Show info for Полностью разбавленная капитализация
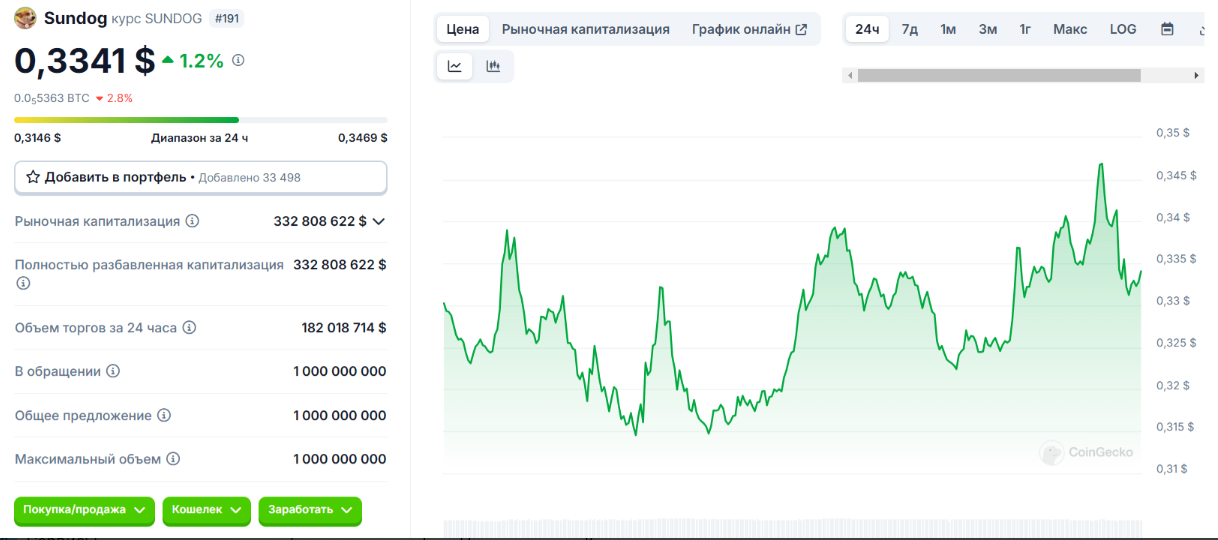Viewport: 1218px width, 540px height. [23, 283]
